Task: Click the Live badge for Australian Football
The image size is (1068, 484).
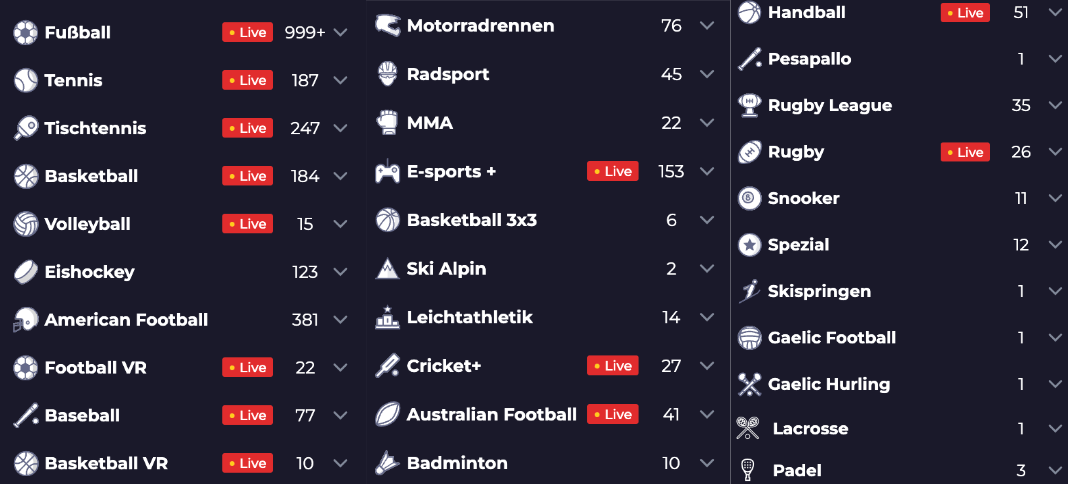Action: (x=612, y=414)
